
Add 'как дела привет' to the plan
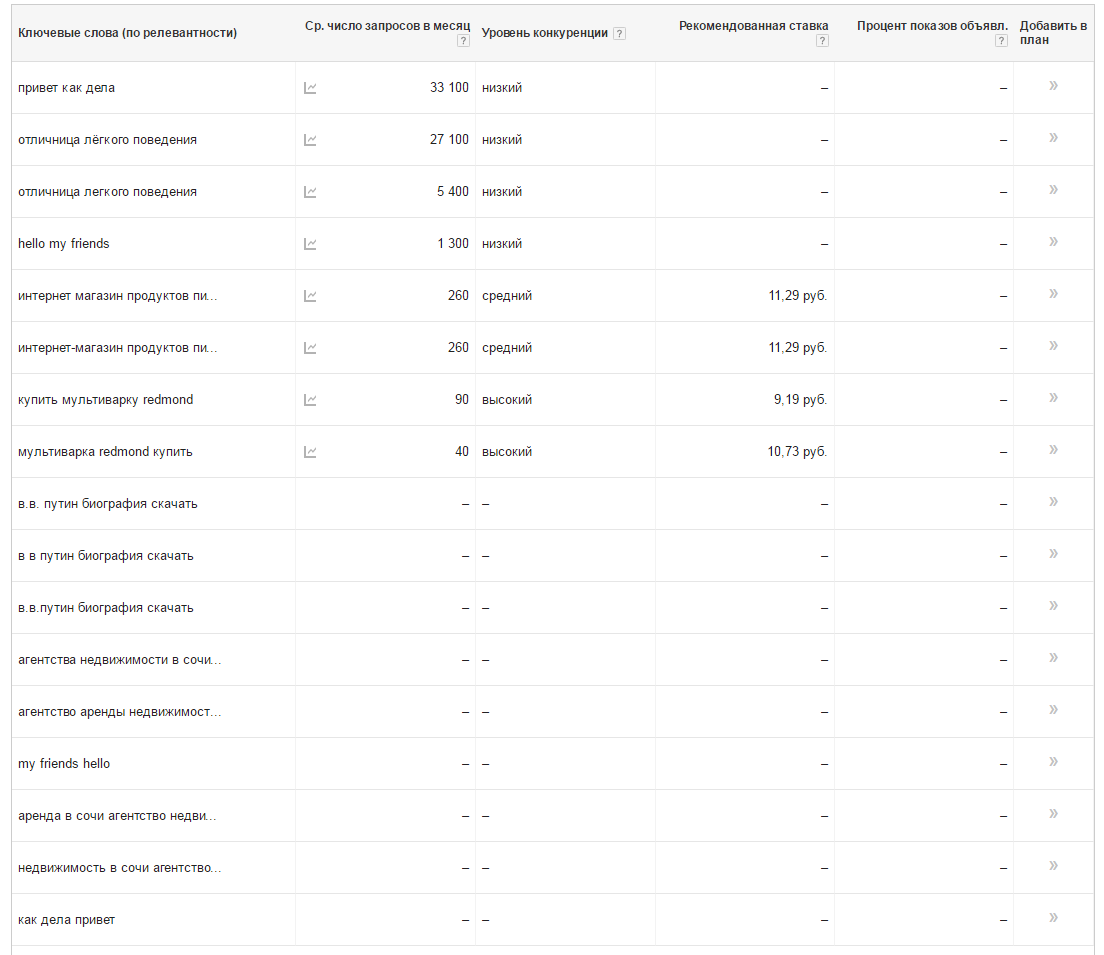click(1053, 918)
